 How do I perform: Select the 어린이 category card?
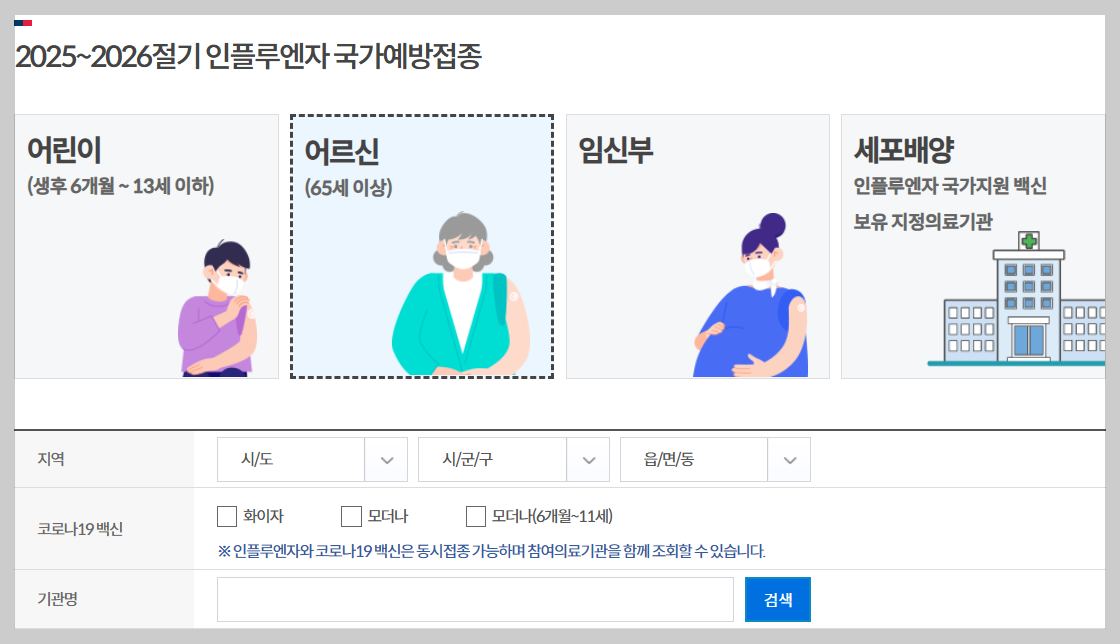pos(146,246)
